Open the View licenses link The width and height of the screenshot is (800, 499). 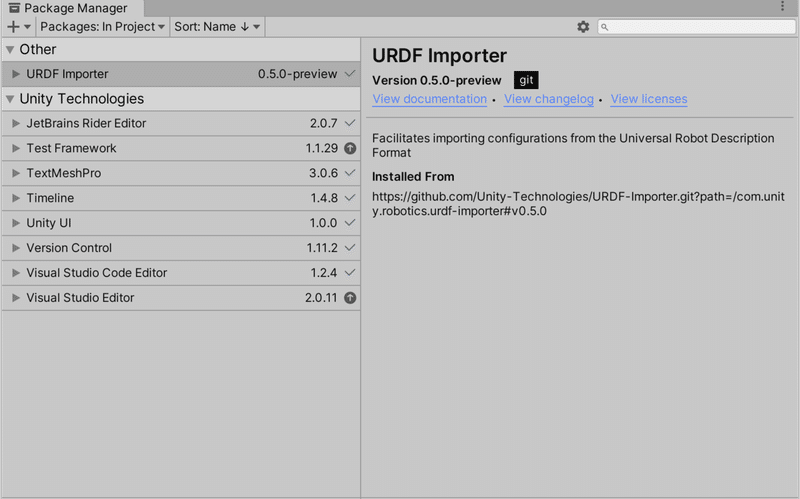click(649, 99)
